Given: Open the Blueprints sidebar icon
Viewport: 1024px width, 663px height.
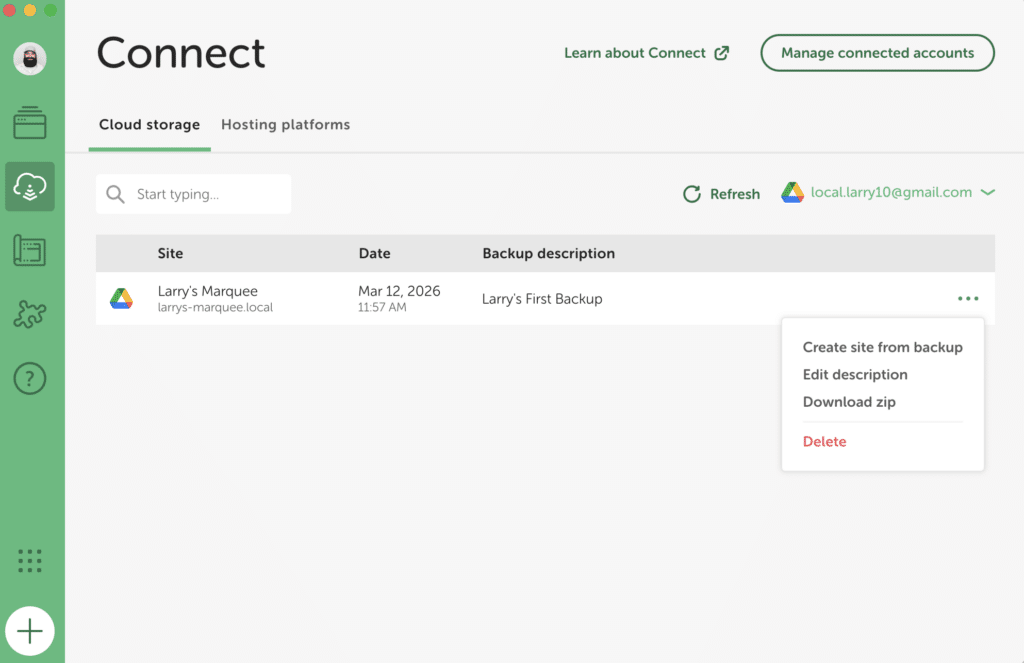Looking at the screenshot, I should point(30,251).
